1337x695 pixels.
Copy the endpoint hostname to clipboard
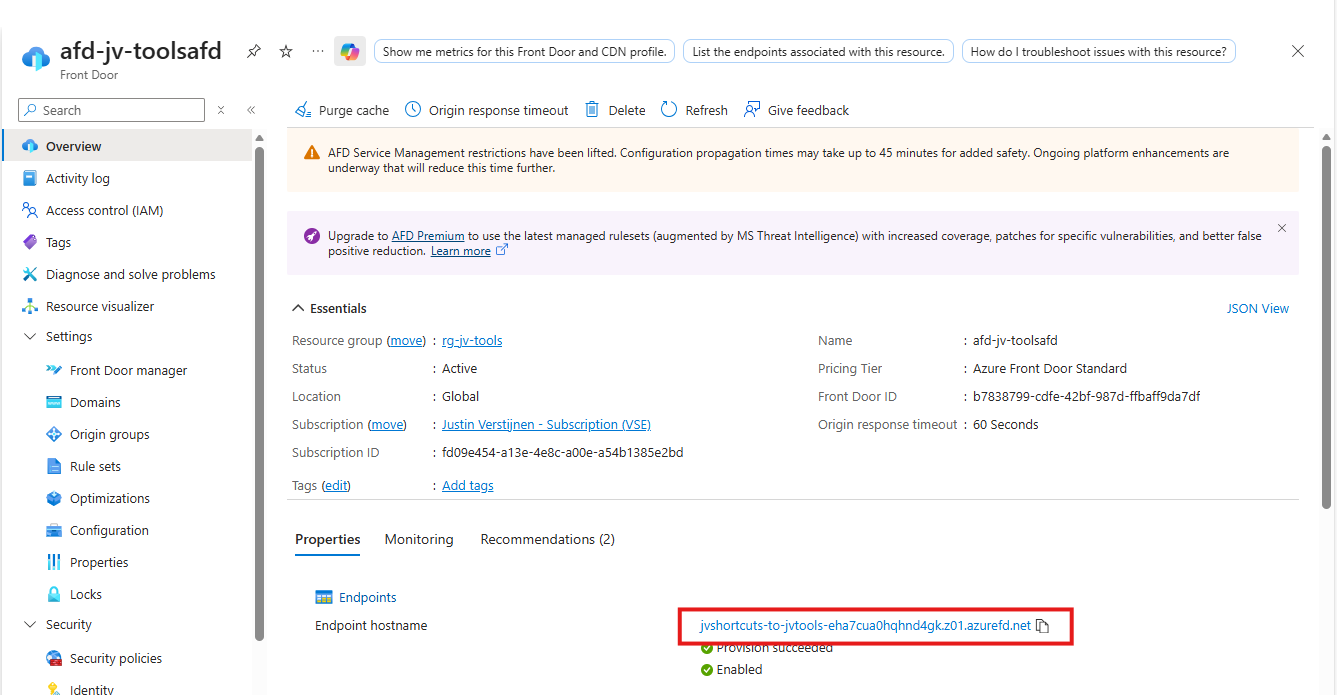click(1042, 626)
